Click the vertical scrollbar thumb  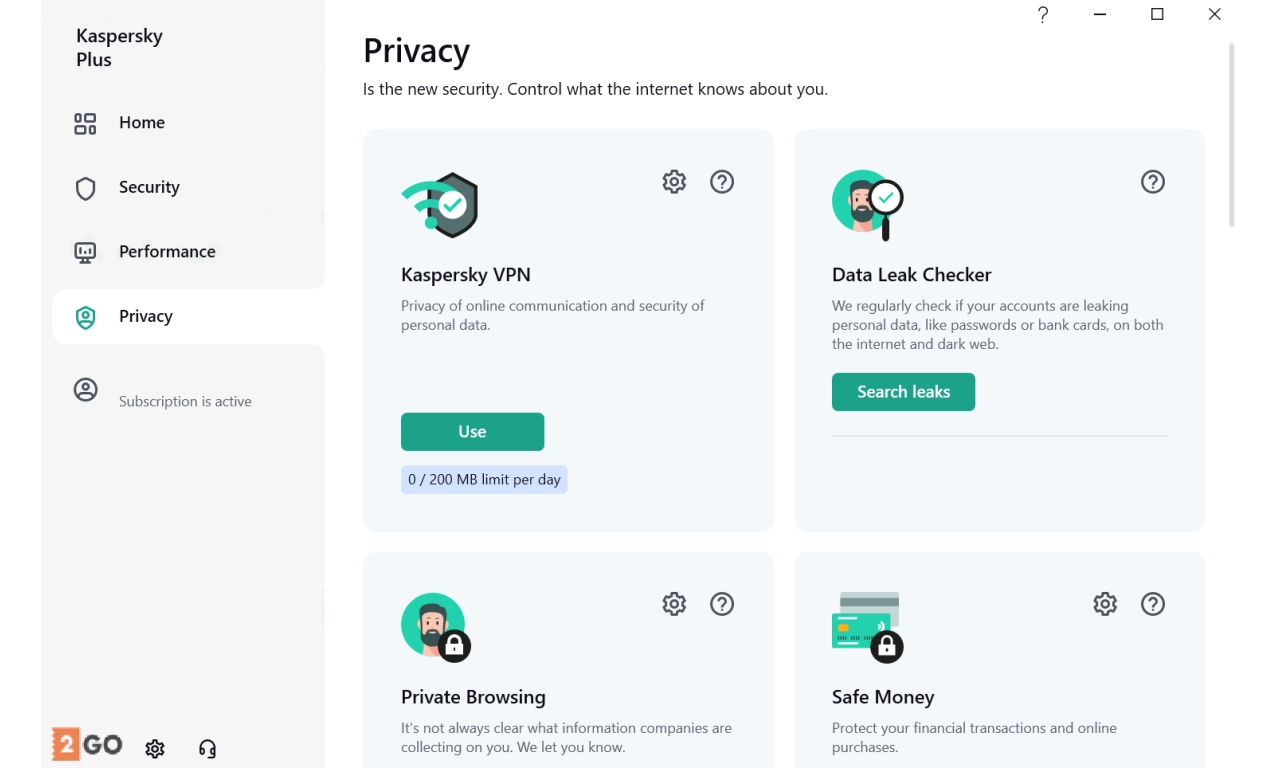click(1232, 135)
